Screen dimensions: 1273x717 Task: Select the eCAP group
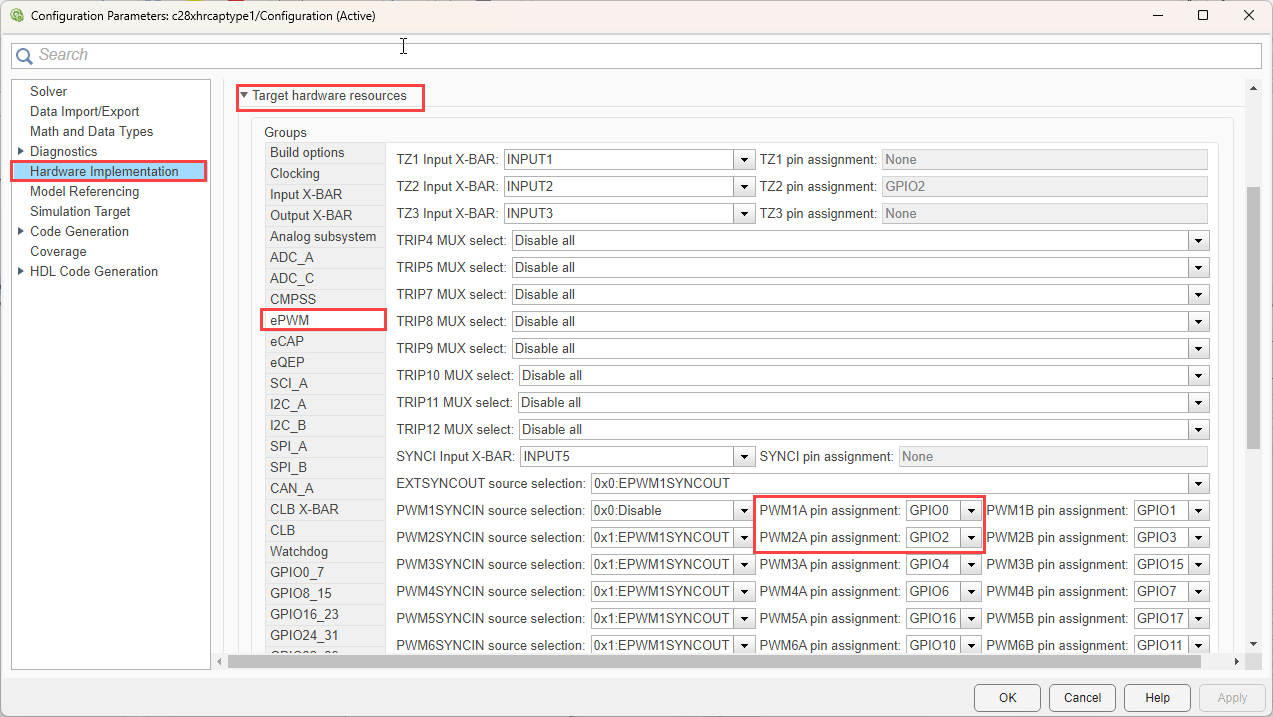tap(287, 341)
